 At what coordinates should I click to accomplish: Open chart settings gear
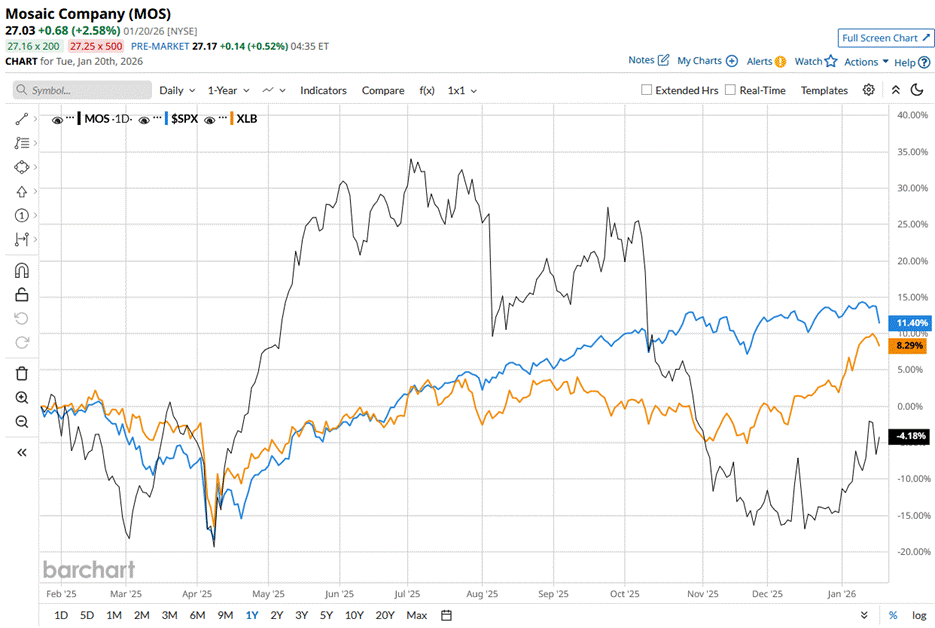click(869, 90)
